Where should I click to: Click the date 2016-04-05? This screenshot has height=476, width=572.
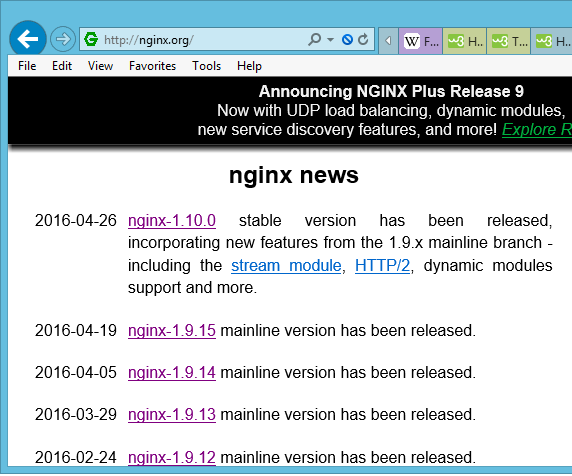76,372
